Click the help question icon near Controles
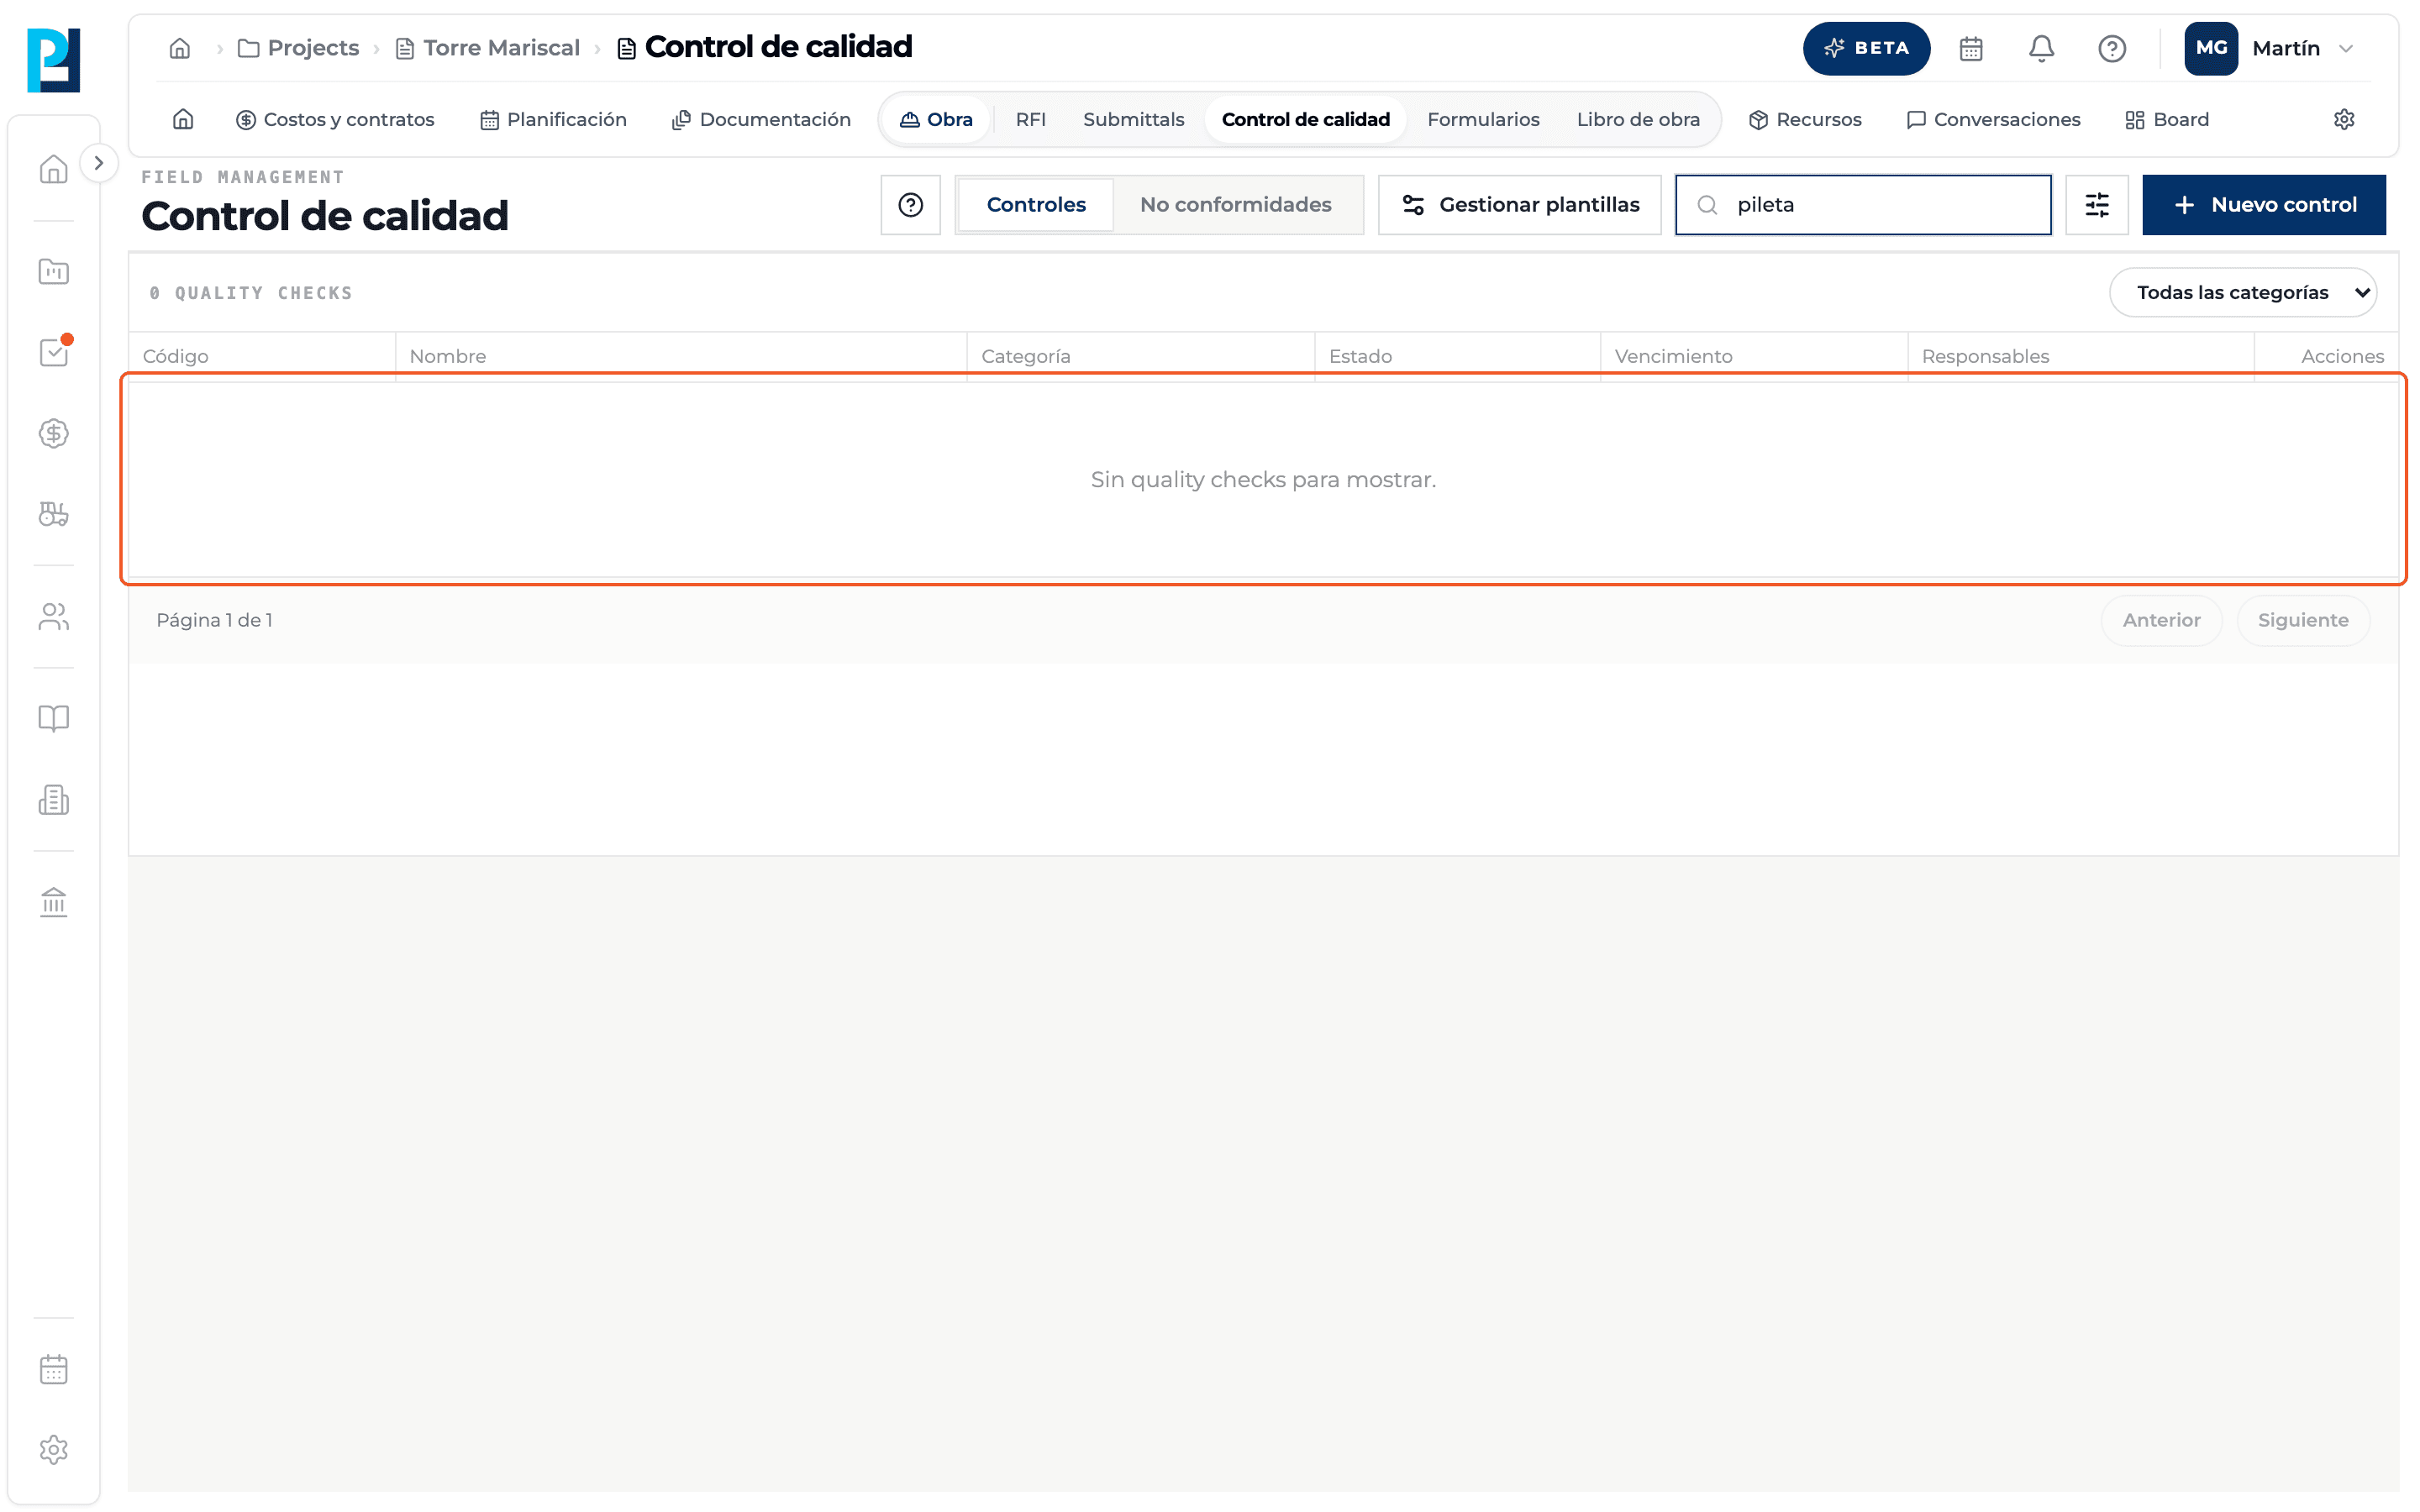 (910, 205)
